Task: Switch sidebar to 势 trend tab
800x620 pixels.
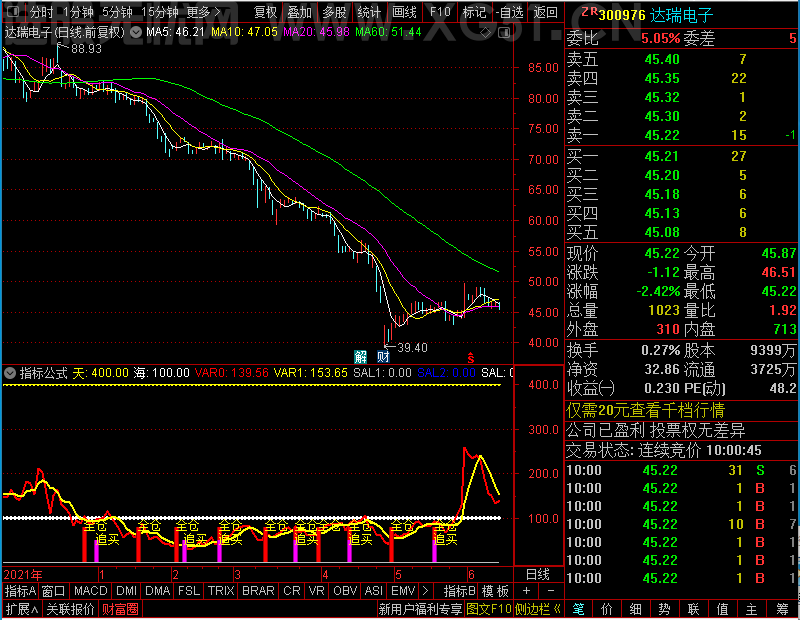Action: (664, 609)
